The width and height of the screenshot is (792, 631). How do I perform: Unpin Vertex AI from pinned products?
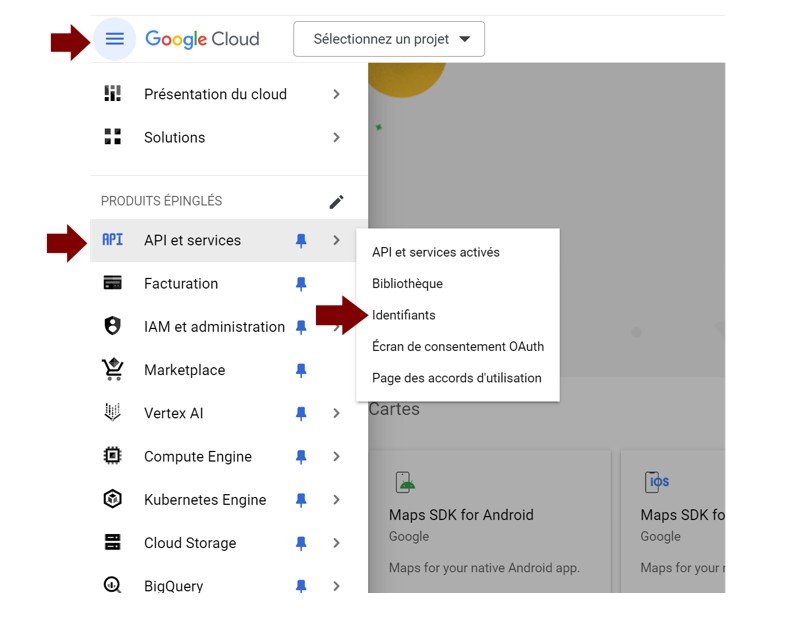click(301, 414)
